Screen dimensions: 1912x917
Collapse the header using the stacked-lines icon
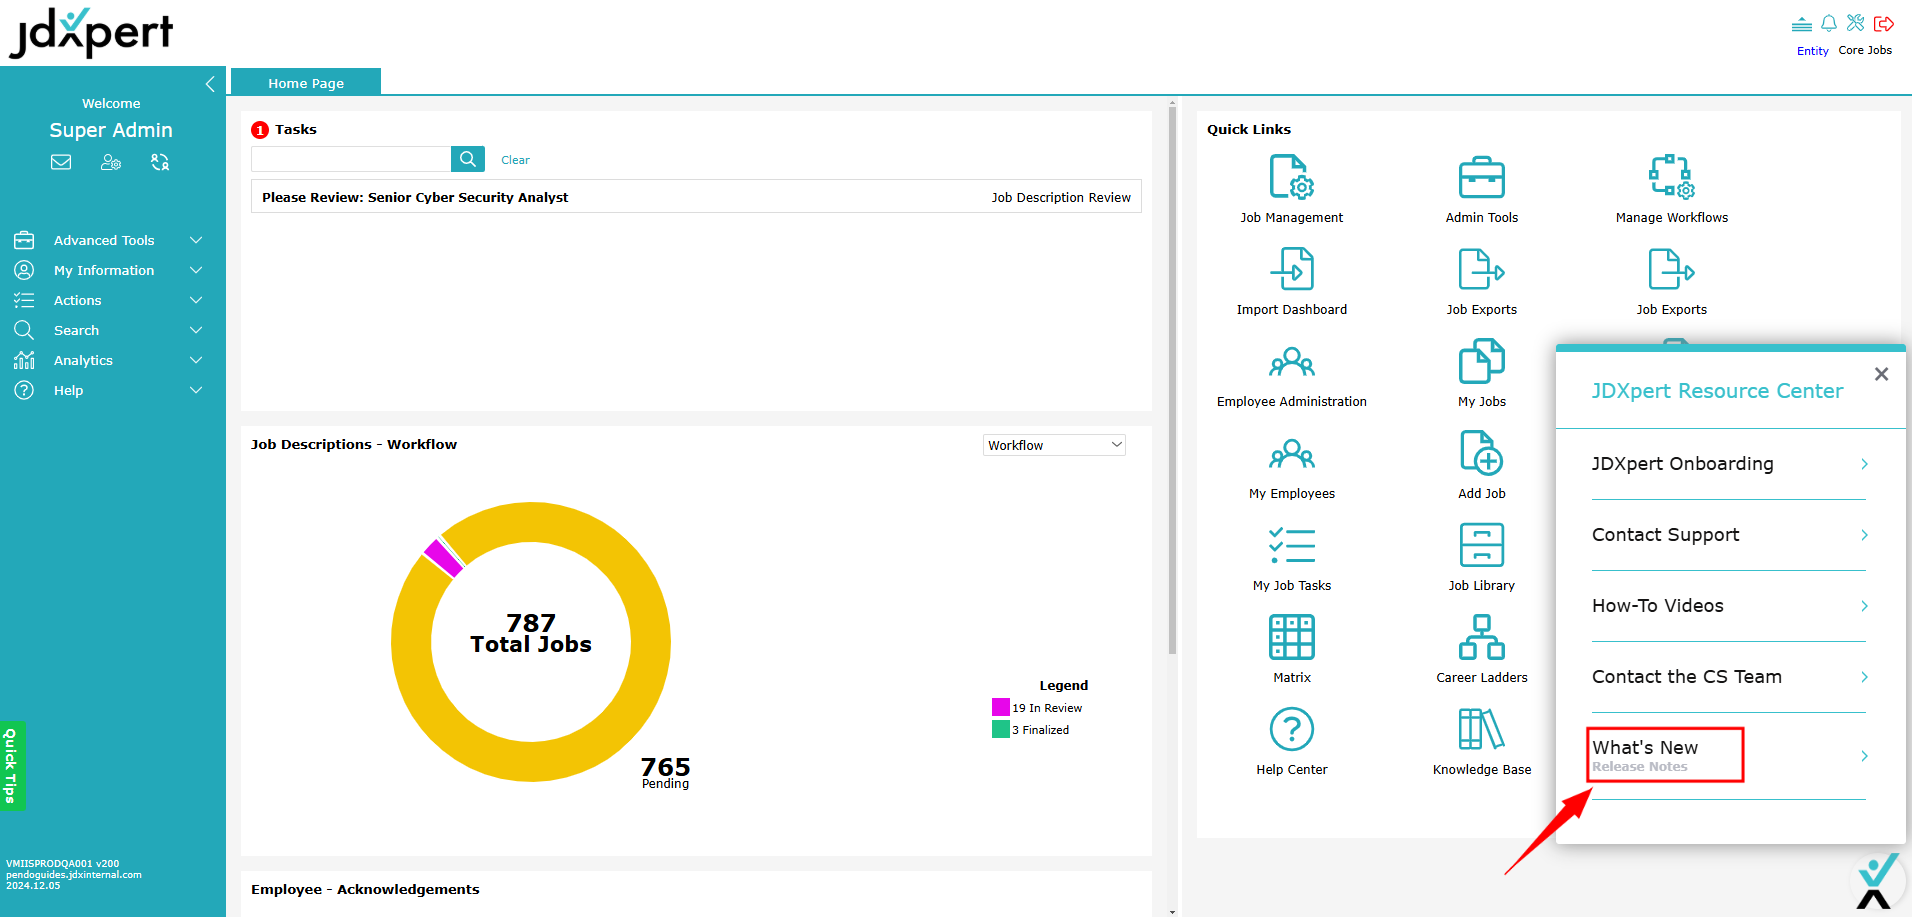click(x=1802, y=24)
